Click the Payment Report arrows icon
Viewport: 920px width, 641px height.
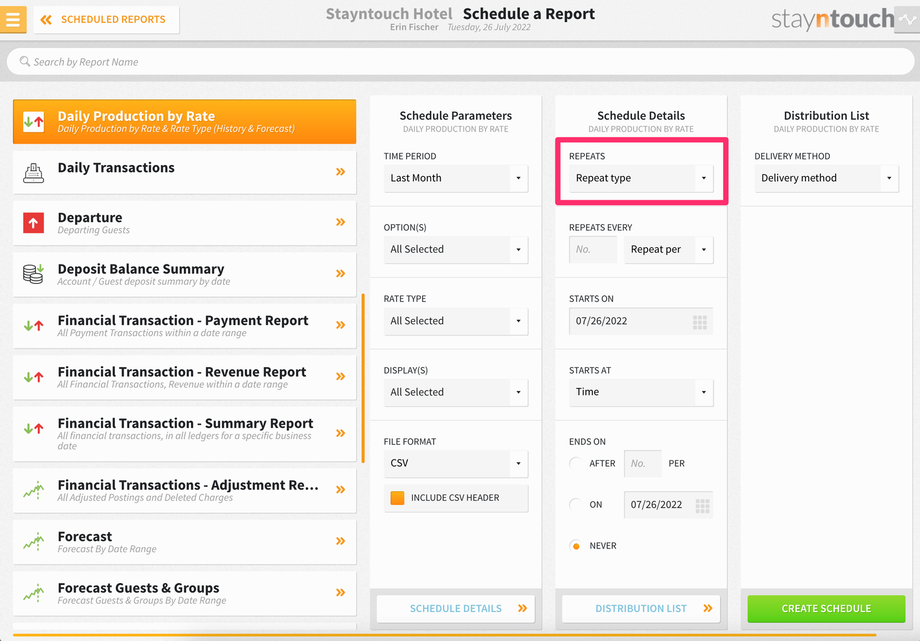[33, 325]
